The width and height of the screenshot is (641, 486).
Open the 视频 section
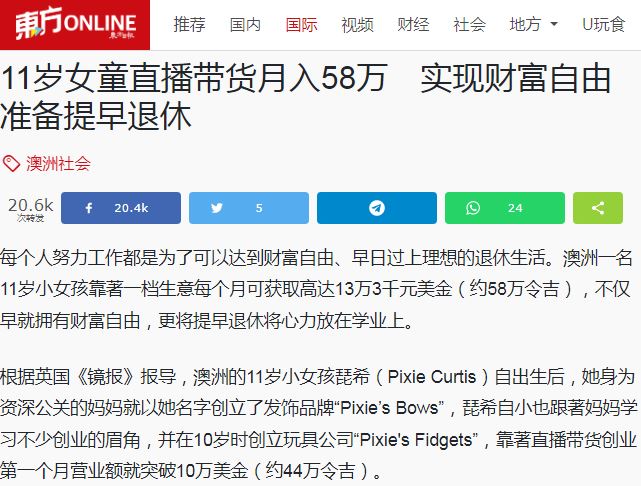[x=357, y=25]
